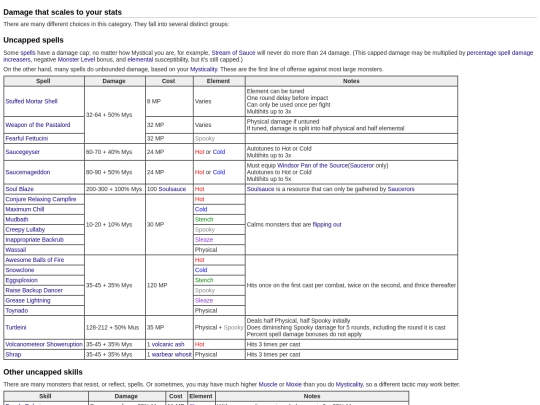Screen dimensions: 540x405
Task: Follow the 'flipping out' link
Action: click(x=327, y=225)
